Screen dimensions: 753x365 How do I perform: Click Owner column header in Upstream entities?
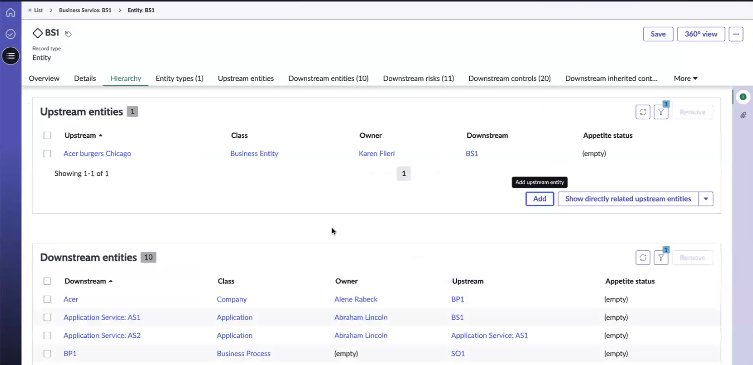click(x=370, y=135)
